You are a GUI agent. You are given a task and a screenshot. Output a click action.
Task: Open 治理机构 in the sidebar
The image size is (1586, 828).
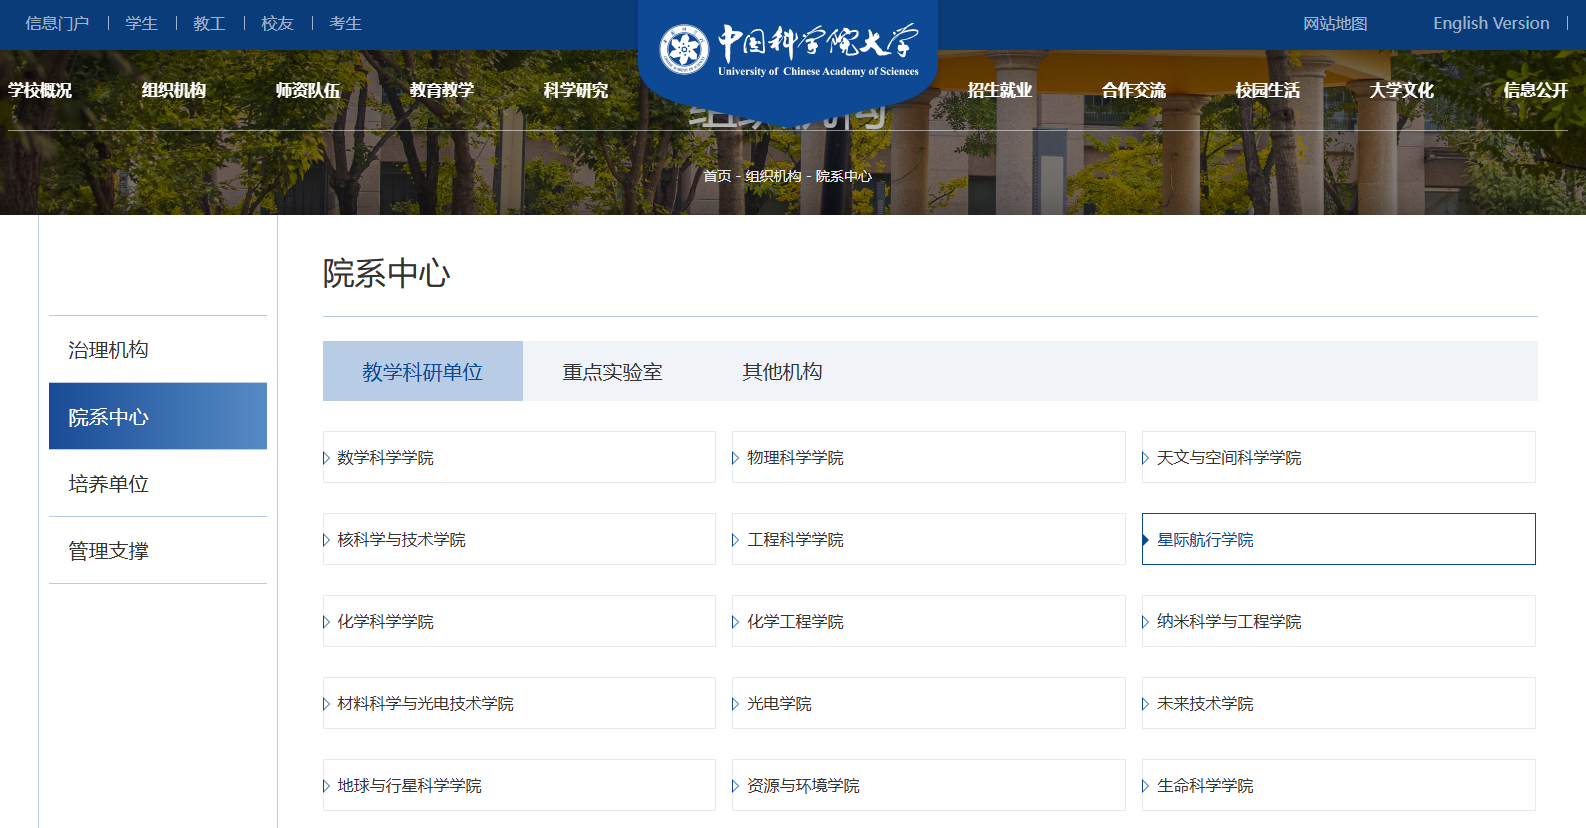coord(108,350)
